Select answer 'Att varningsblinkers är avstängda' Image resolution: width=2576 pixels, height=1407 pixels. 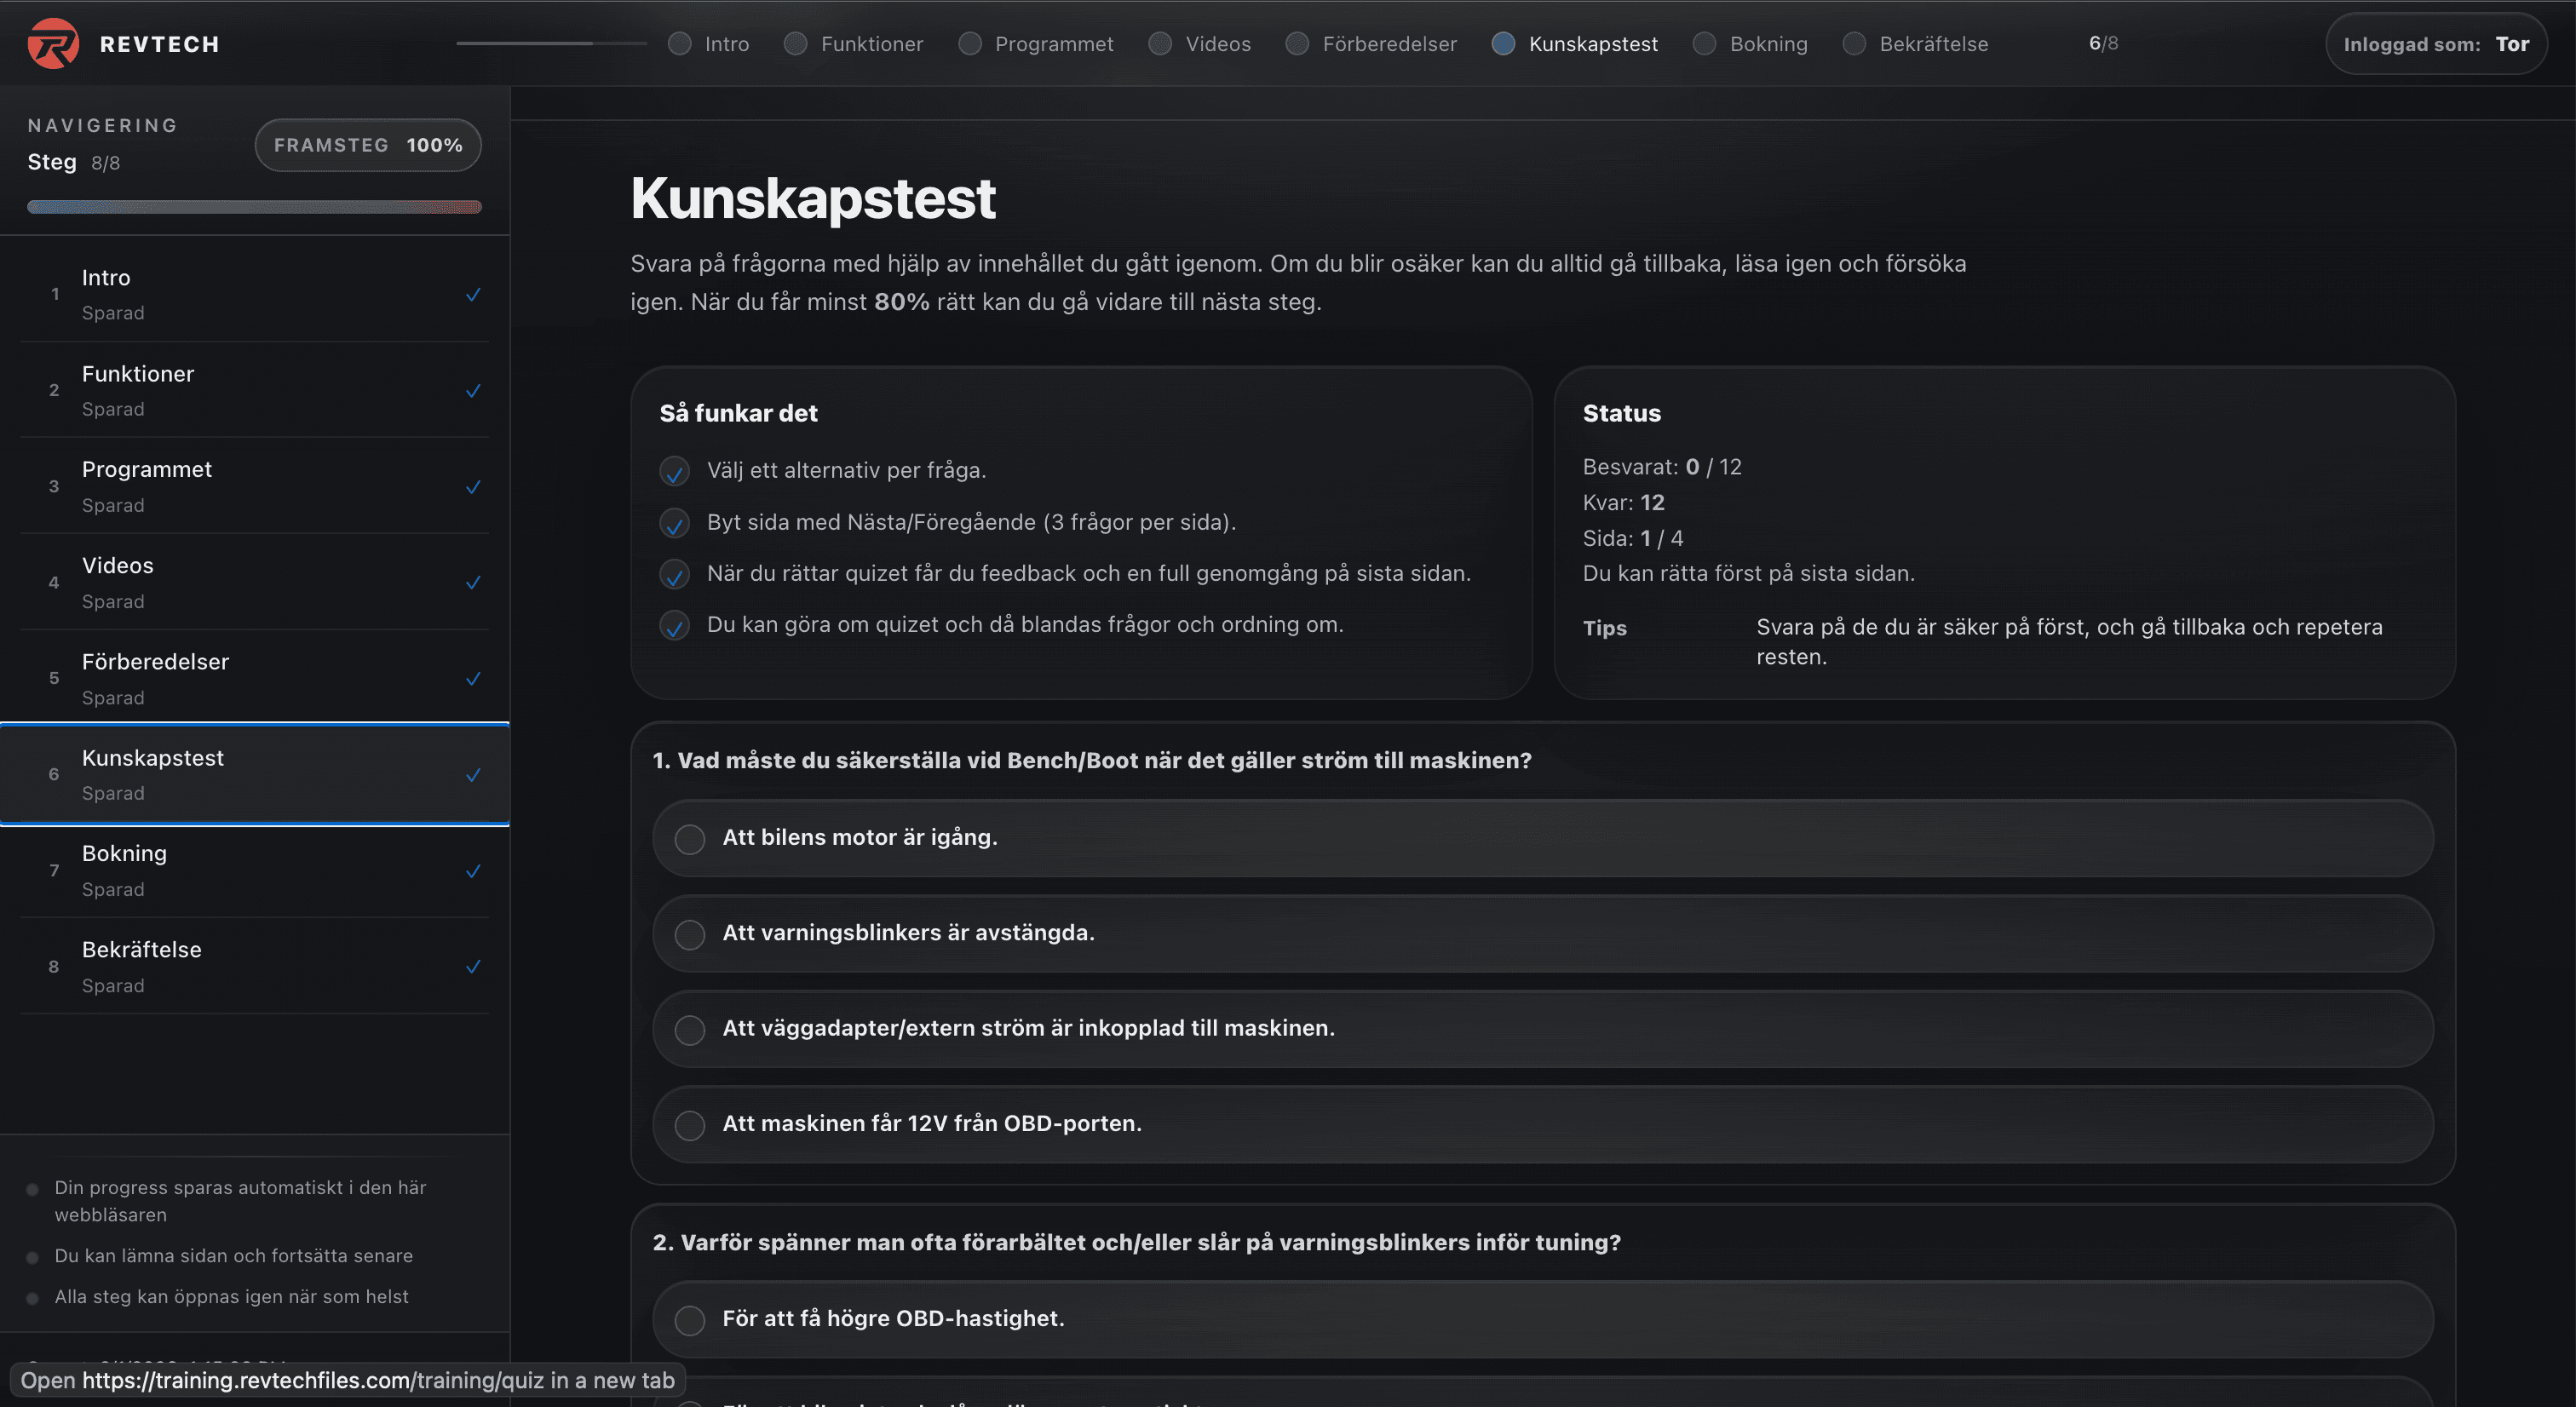(x=690, y=933)
